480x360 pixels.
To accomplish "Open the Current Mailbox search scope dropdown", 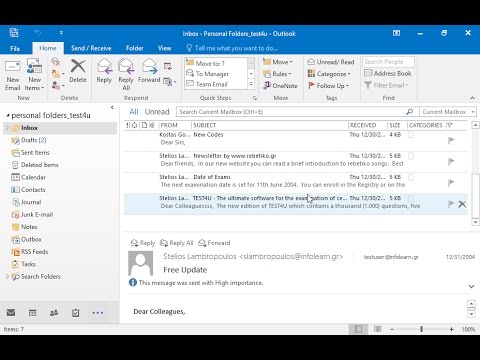I will point(448,112).
